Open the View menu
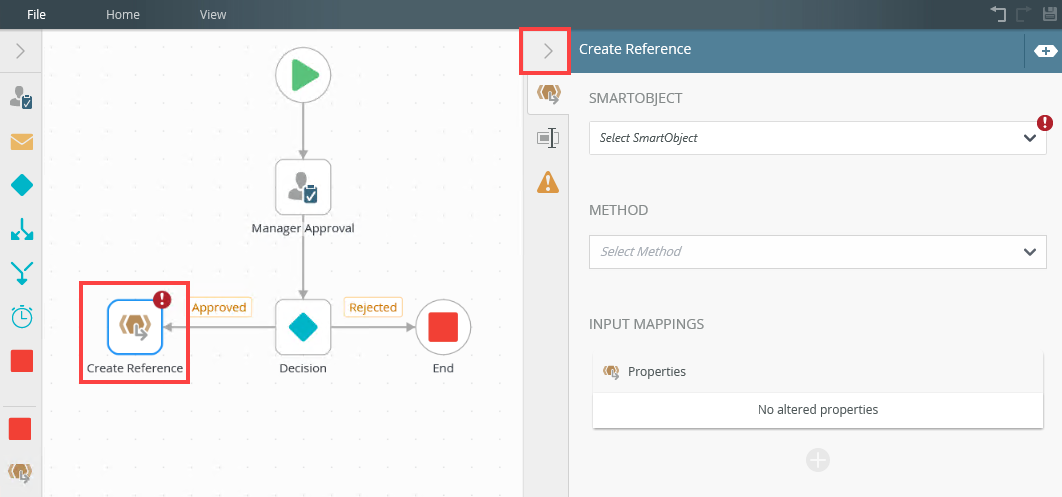The image size is (1062, 497). pos(213,15)
